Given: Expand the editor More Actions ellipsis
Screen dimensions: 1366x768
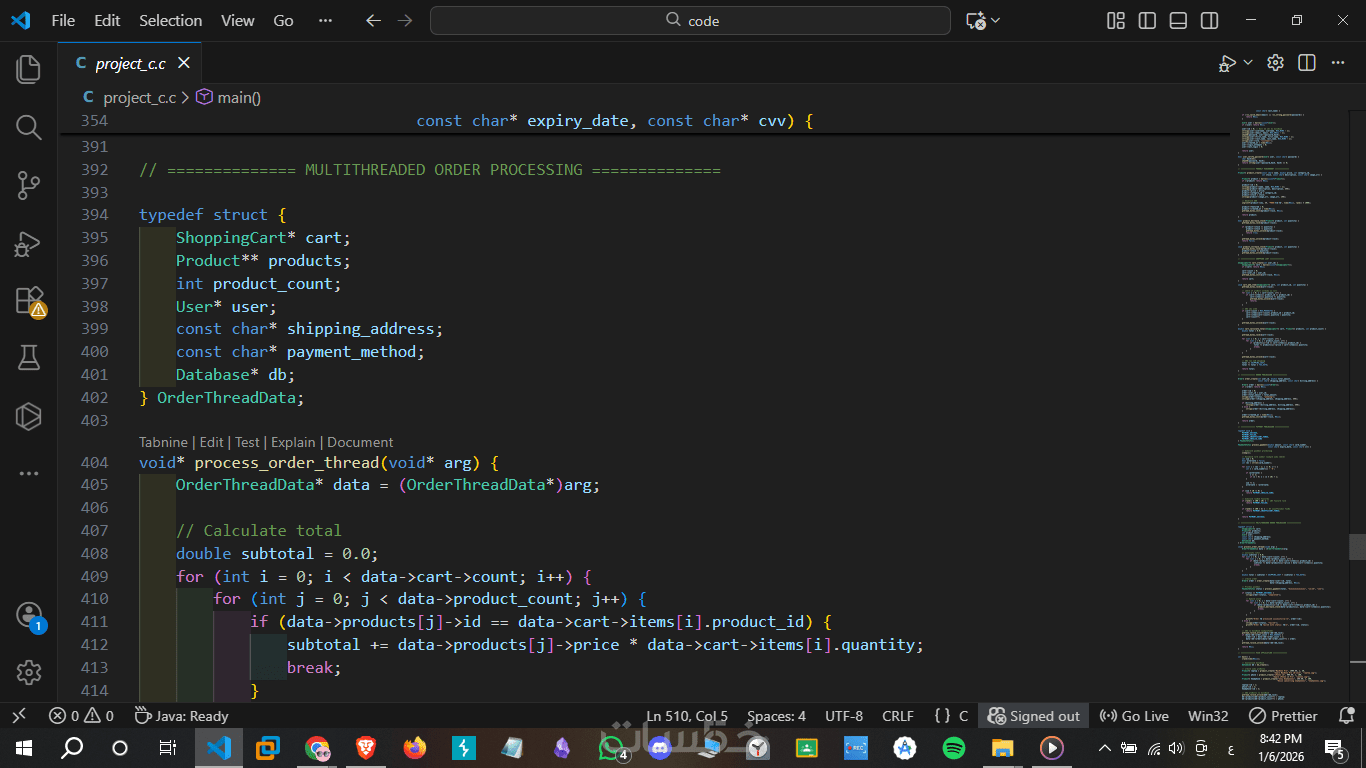Looking at the screenshot, I should (1338, 63).
